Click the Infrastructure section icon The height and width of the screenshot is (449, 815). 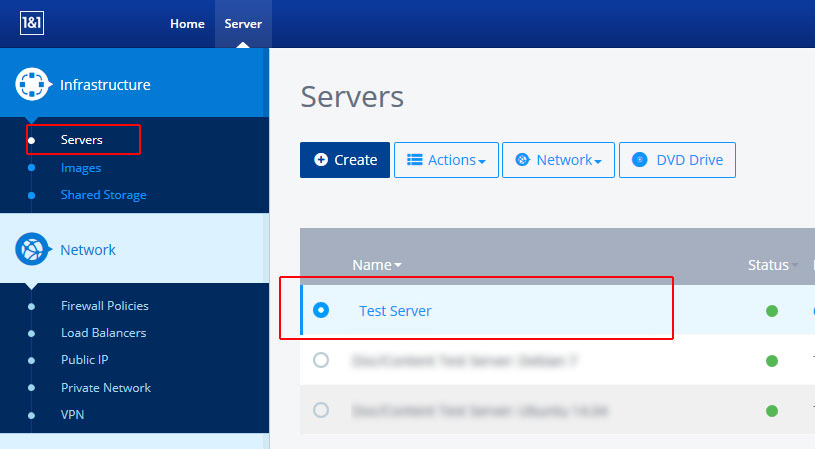coord(33,85)
